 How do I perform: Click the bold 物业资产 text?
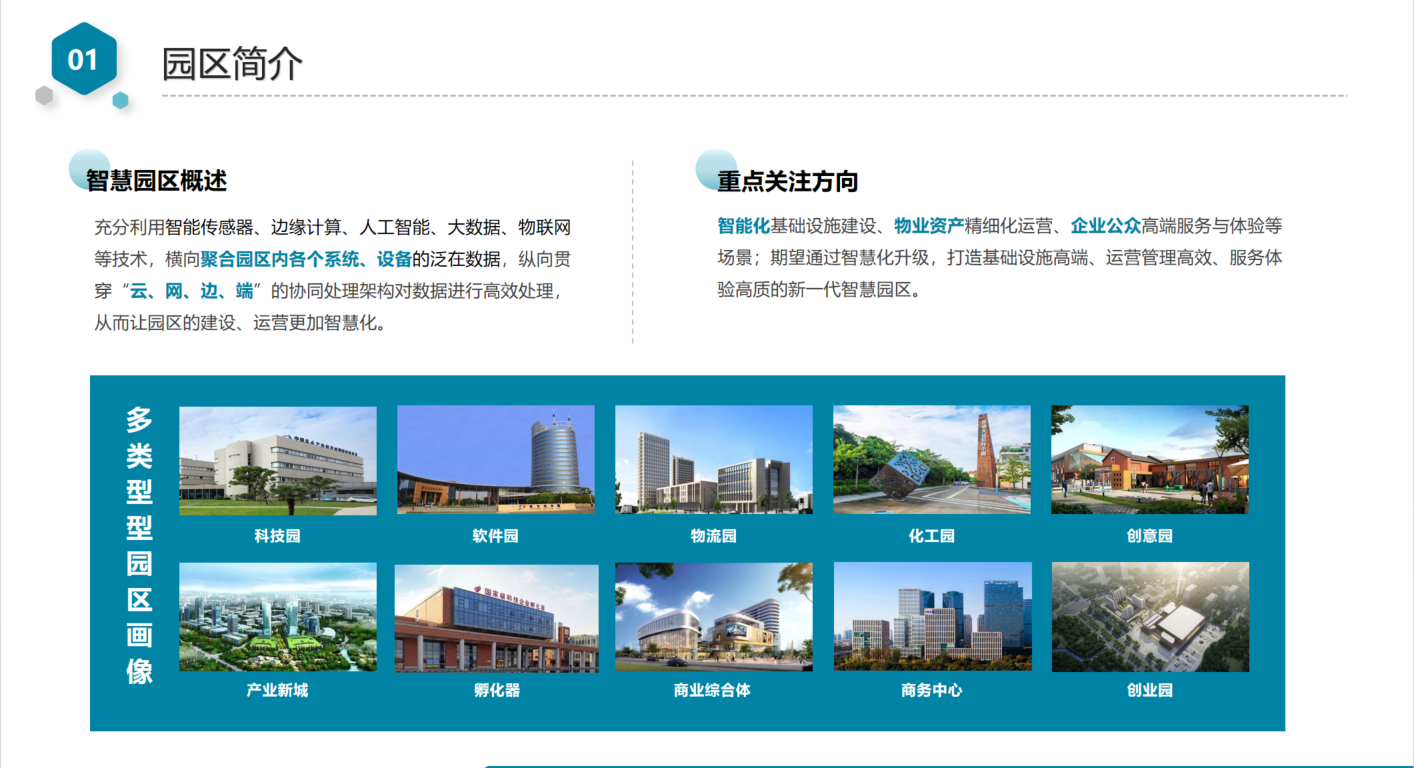click(929, 225)
